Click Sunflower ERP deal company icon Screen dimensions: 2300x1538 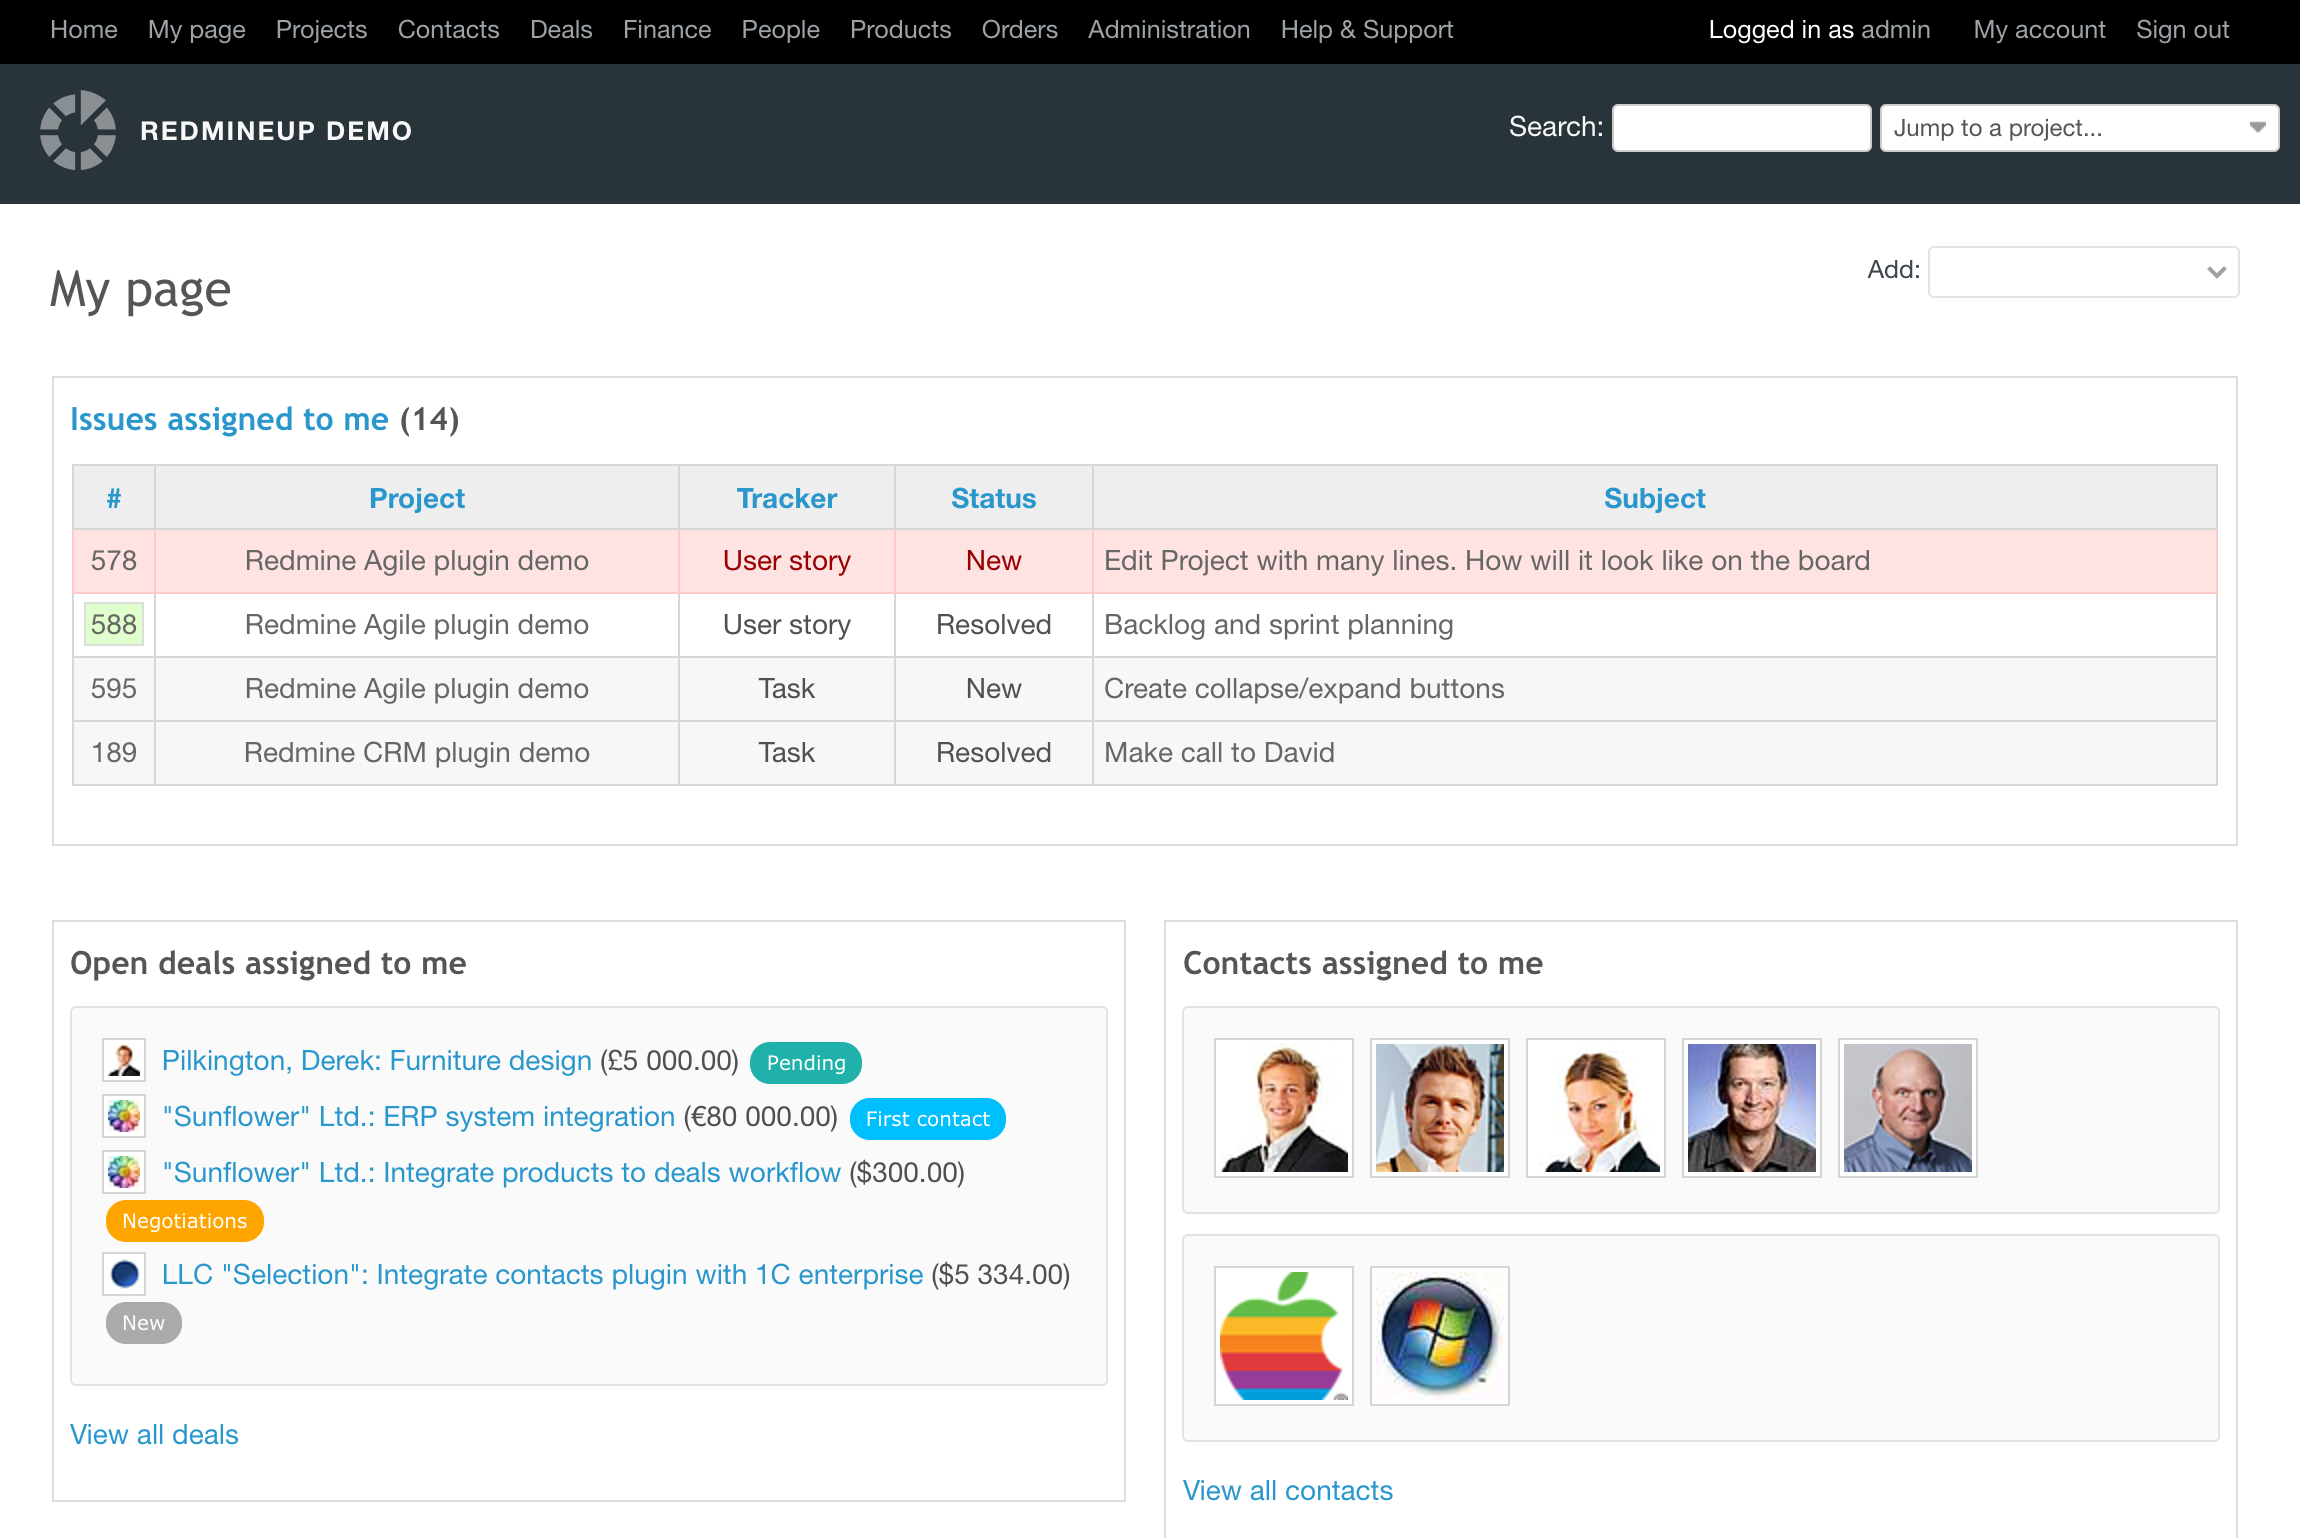click(125, 1116)
